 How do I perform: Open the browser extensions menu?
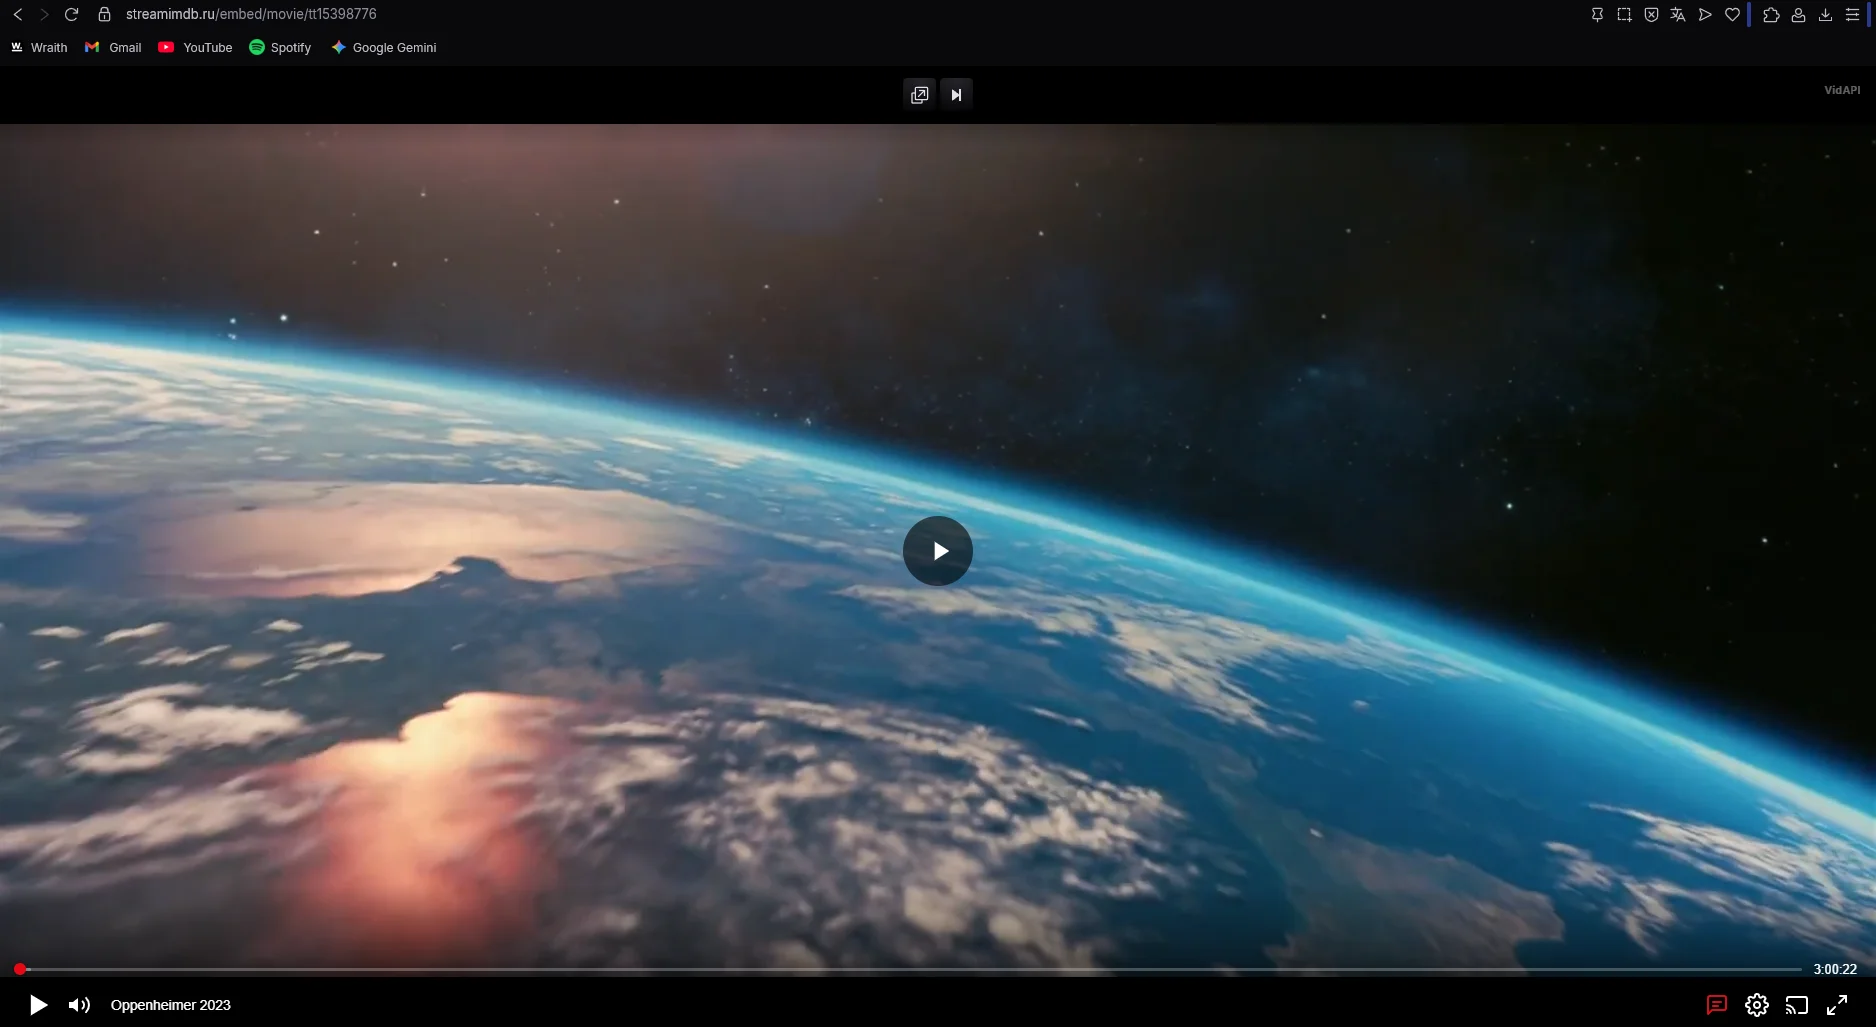coord(1771,15)
